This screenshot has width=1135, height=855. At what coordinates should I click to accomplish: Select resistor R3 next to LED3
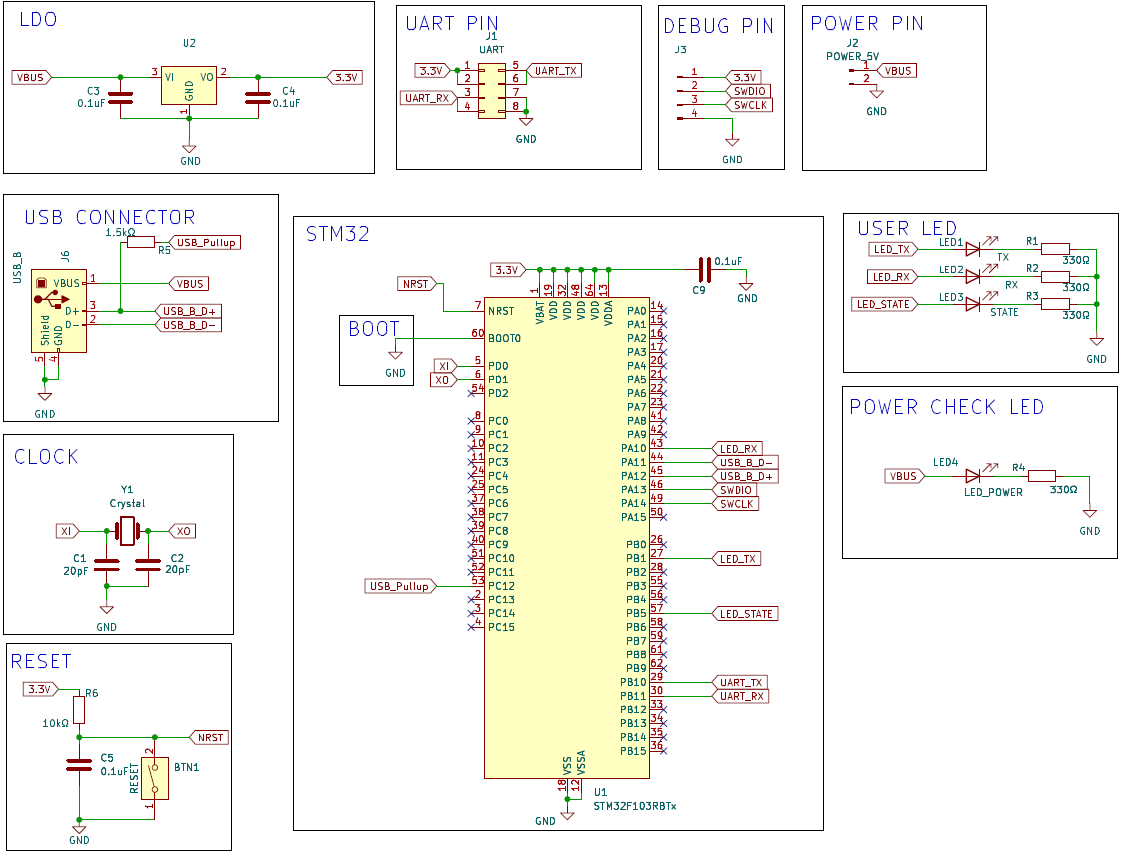pos(1055,304)
